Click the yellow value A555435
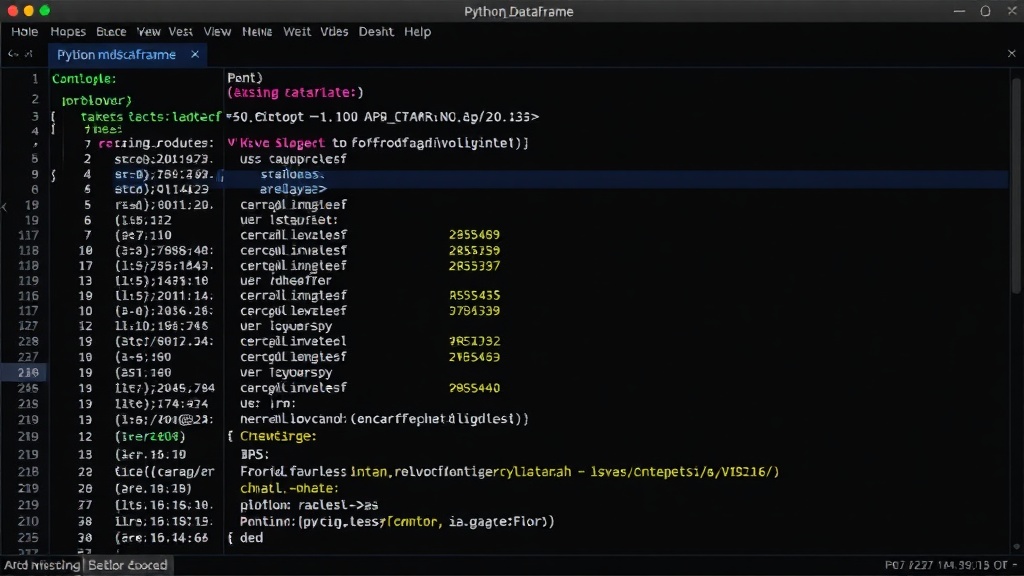This screenshot has height=576, width=1024. coord(474,295)
